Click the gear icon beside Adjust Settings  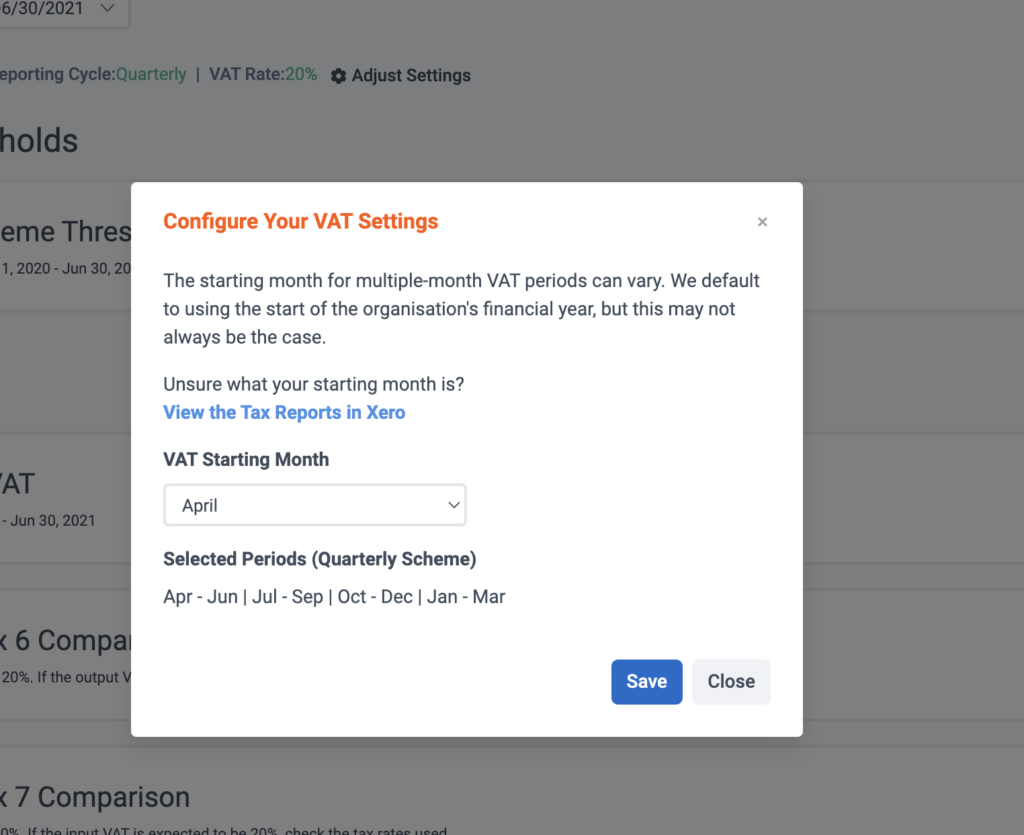pos(338,76)
